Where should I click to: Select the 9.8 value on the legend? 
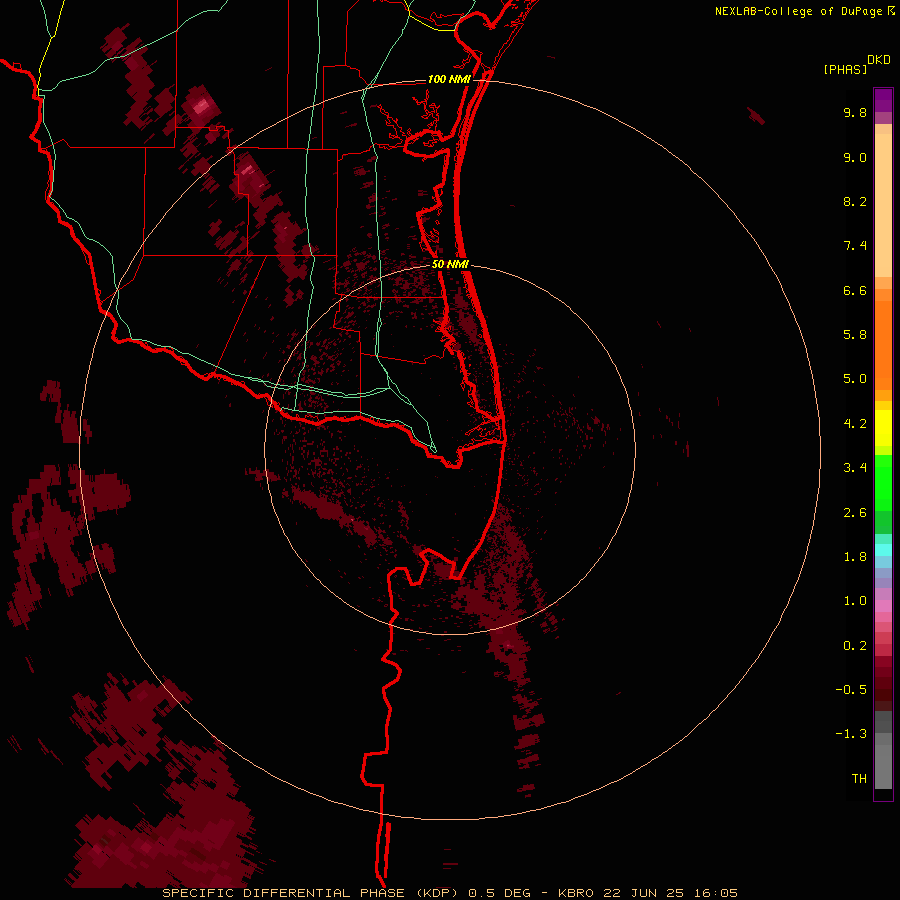coord(855,112)
